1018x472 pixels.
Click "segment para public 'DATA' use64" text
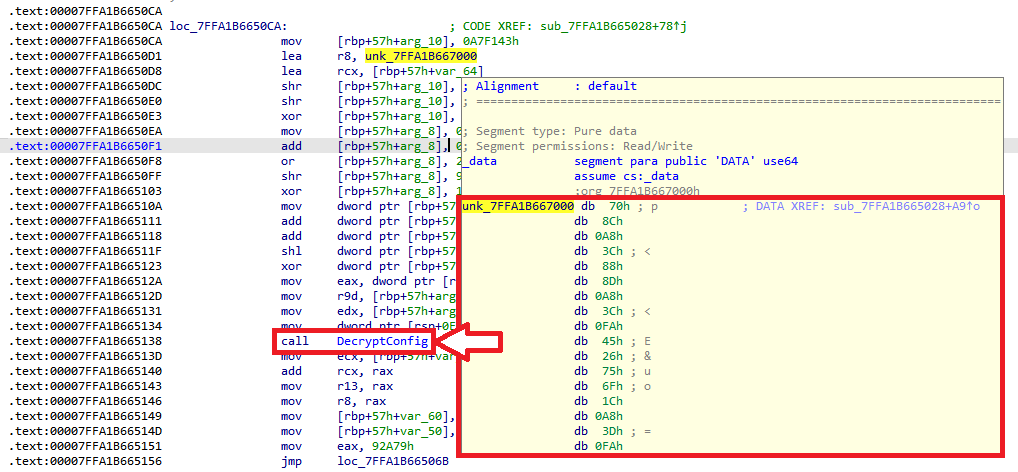pos(686,162)
